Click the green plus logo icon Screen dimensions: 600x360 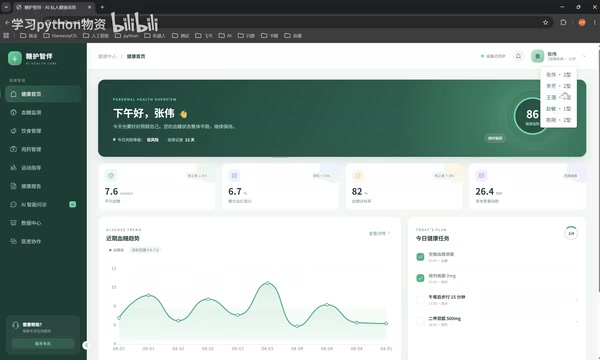15,59
